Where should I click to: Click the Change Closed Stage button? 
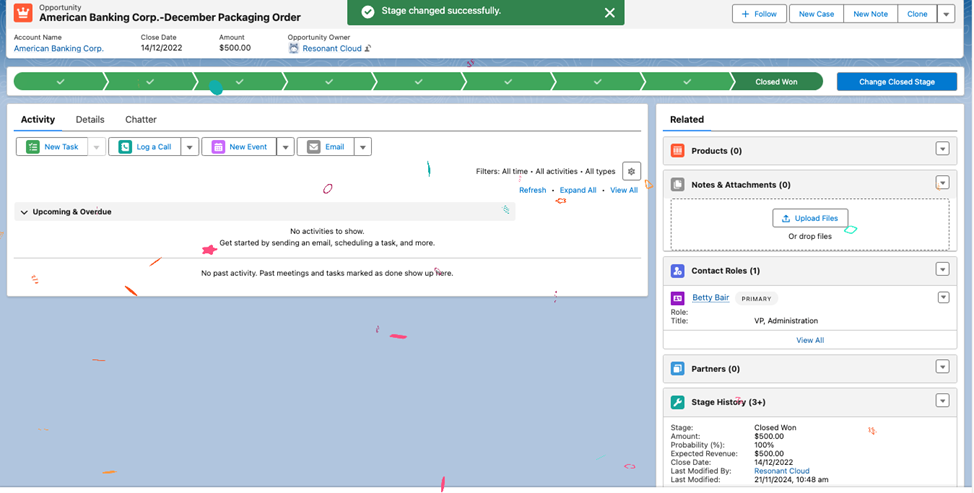896,82
